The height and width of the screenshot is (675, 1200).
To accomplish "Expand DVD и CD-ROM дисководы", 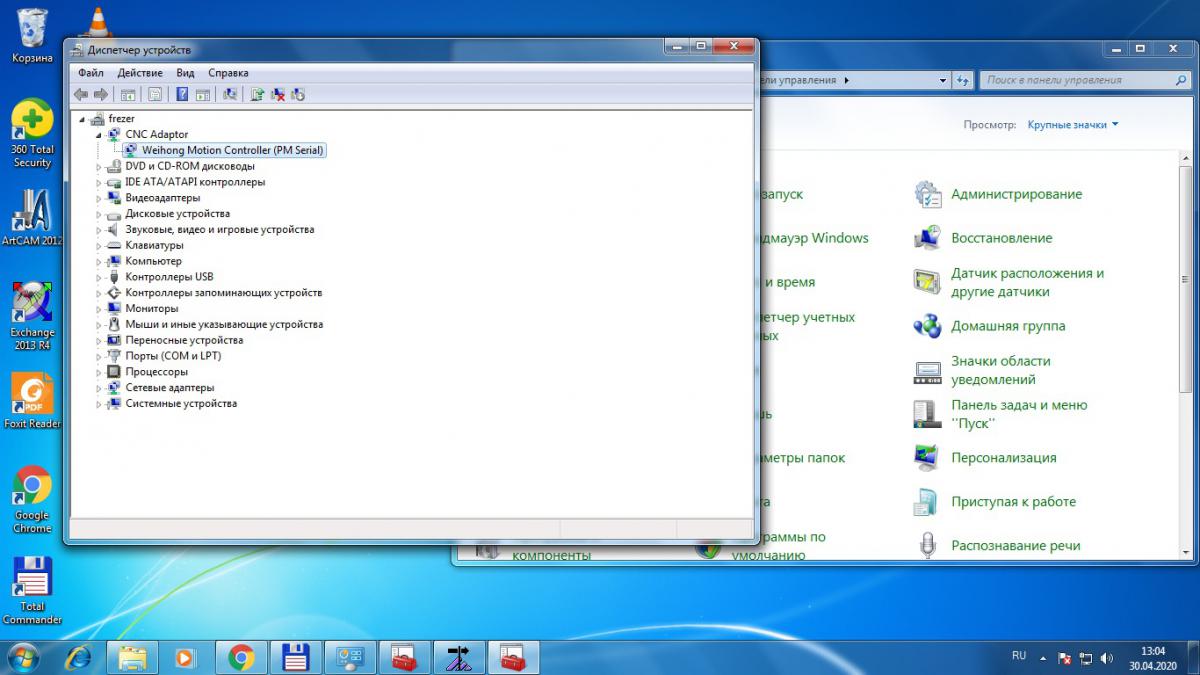I will click(x=99, y=166).
